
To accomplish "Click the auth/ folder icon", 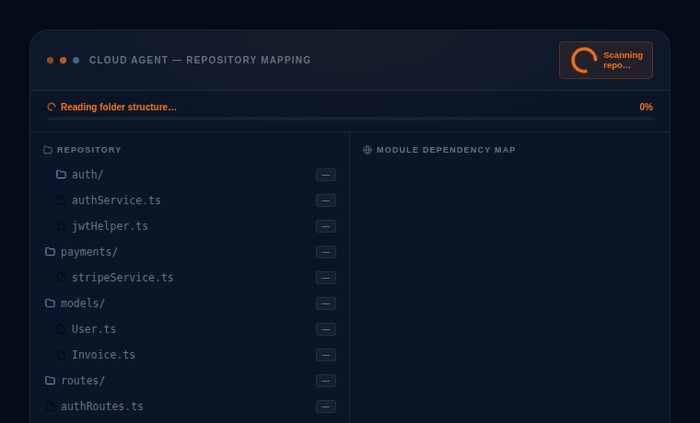I will click(61, 175).
